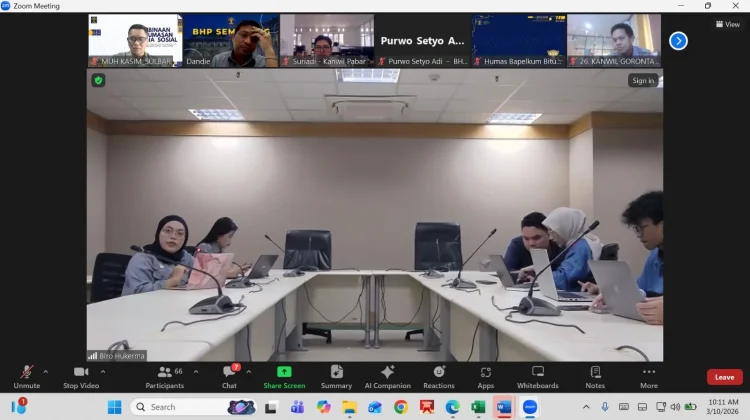Expand video options arrow next to Stop Video
Viewport: 750px width, 420px height.
(102, 372)
